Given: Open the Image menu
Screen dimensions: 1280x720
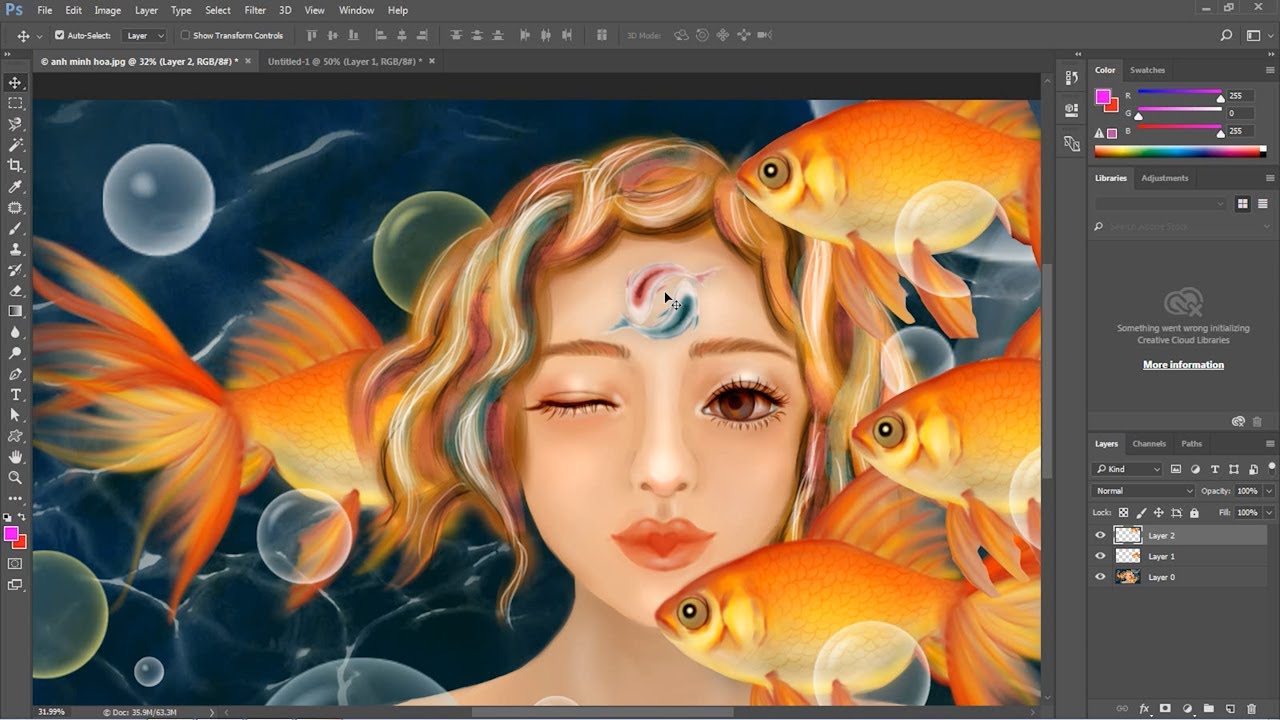Looking at the screenshot, I should click(x=107, y=10).
